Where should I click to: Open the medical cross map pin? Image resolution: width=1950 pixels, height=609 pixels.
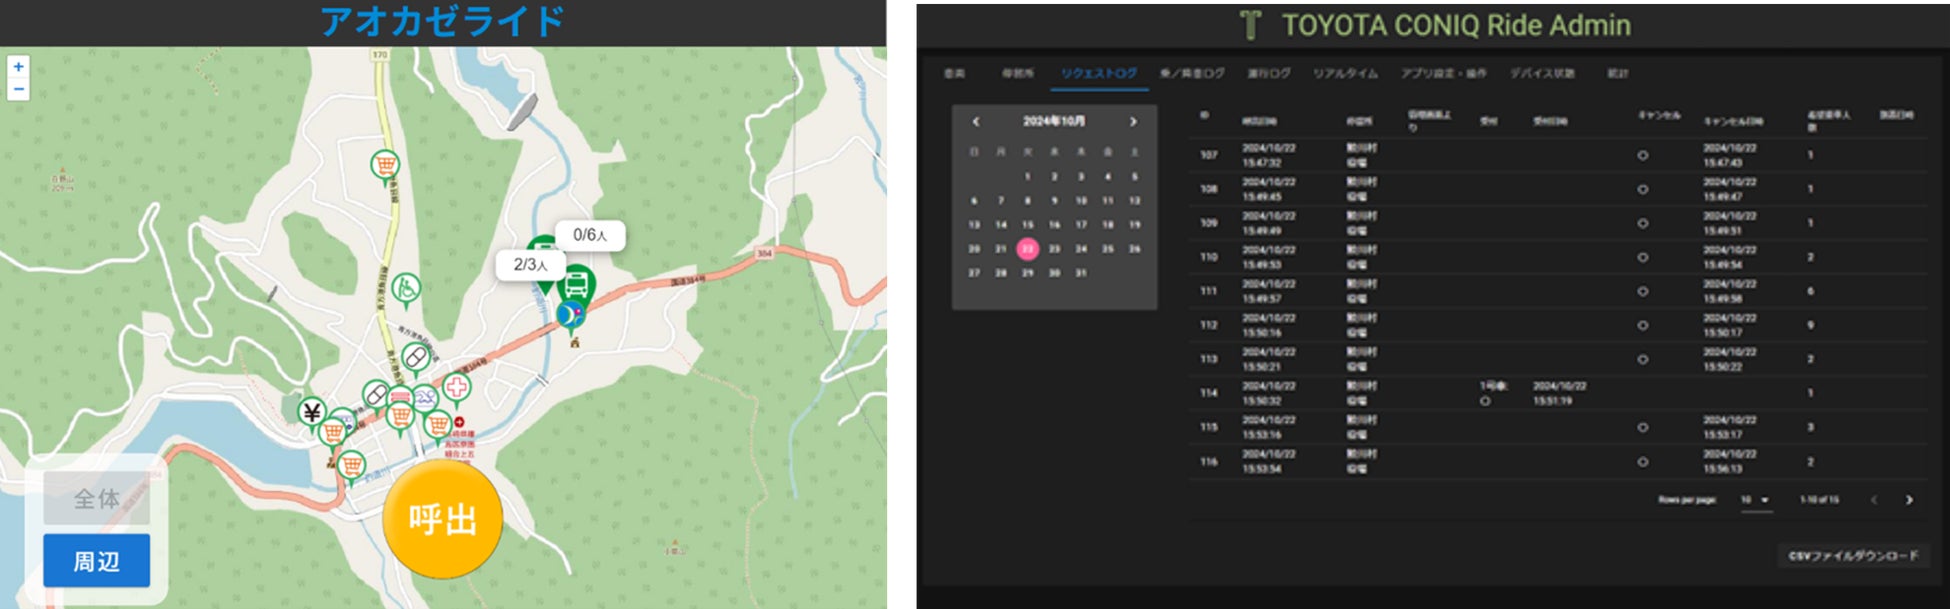456,387
